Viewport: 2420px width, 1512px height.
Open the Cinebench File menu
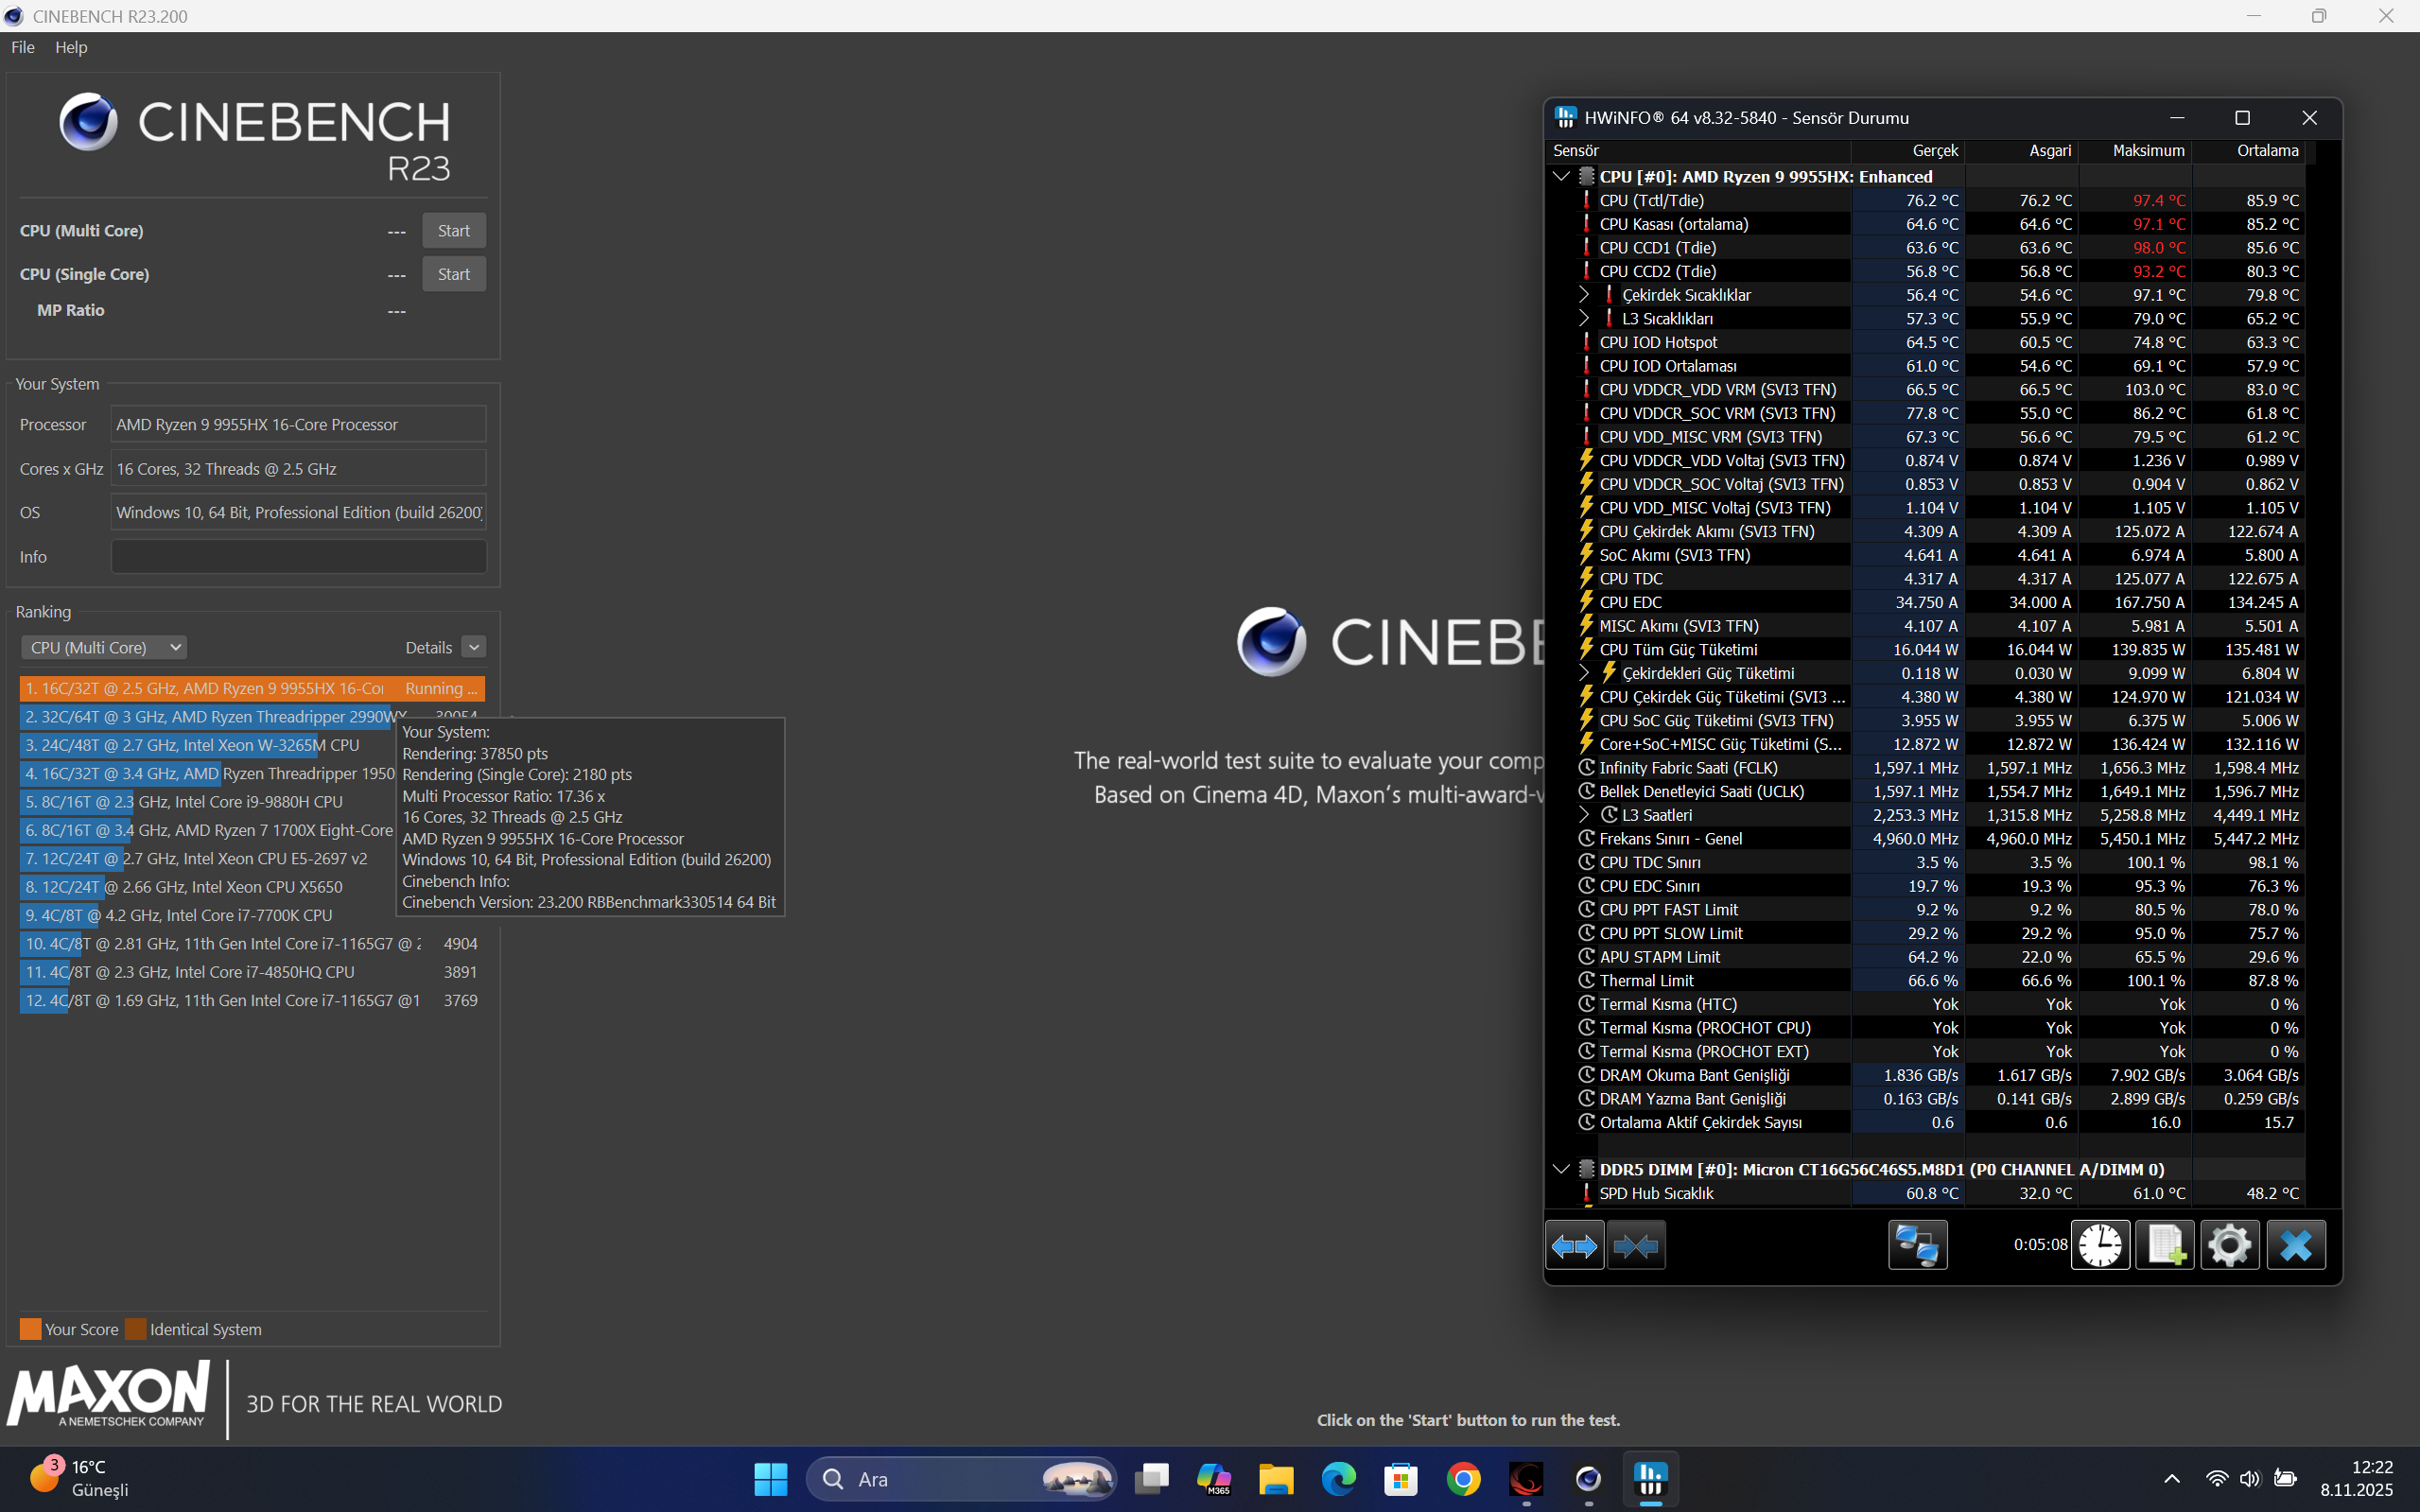click(23, 47)
